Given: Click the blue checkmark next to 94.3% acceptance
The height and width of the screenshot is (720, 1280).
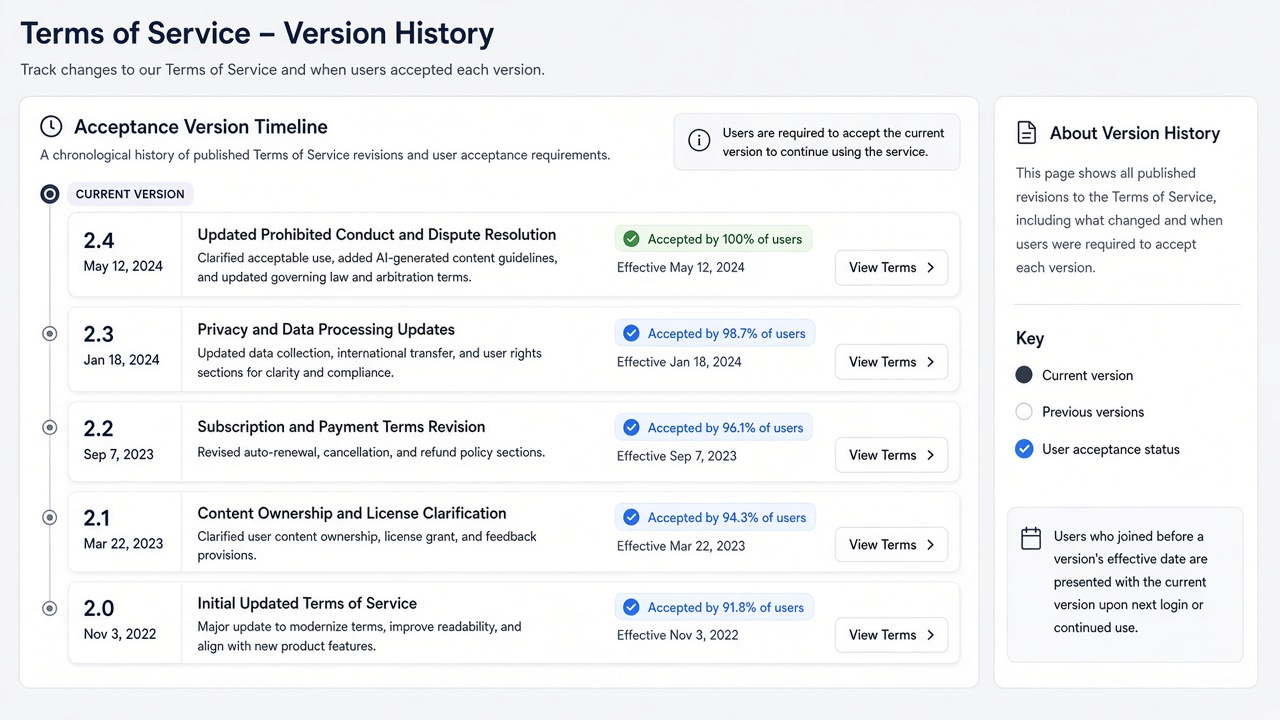Looking at the screenshot, I should pyautogui.click(x=631, y=517).
